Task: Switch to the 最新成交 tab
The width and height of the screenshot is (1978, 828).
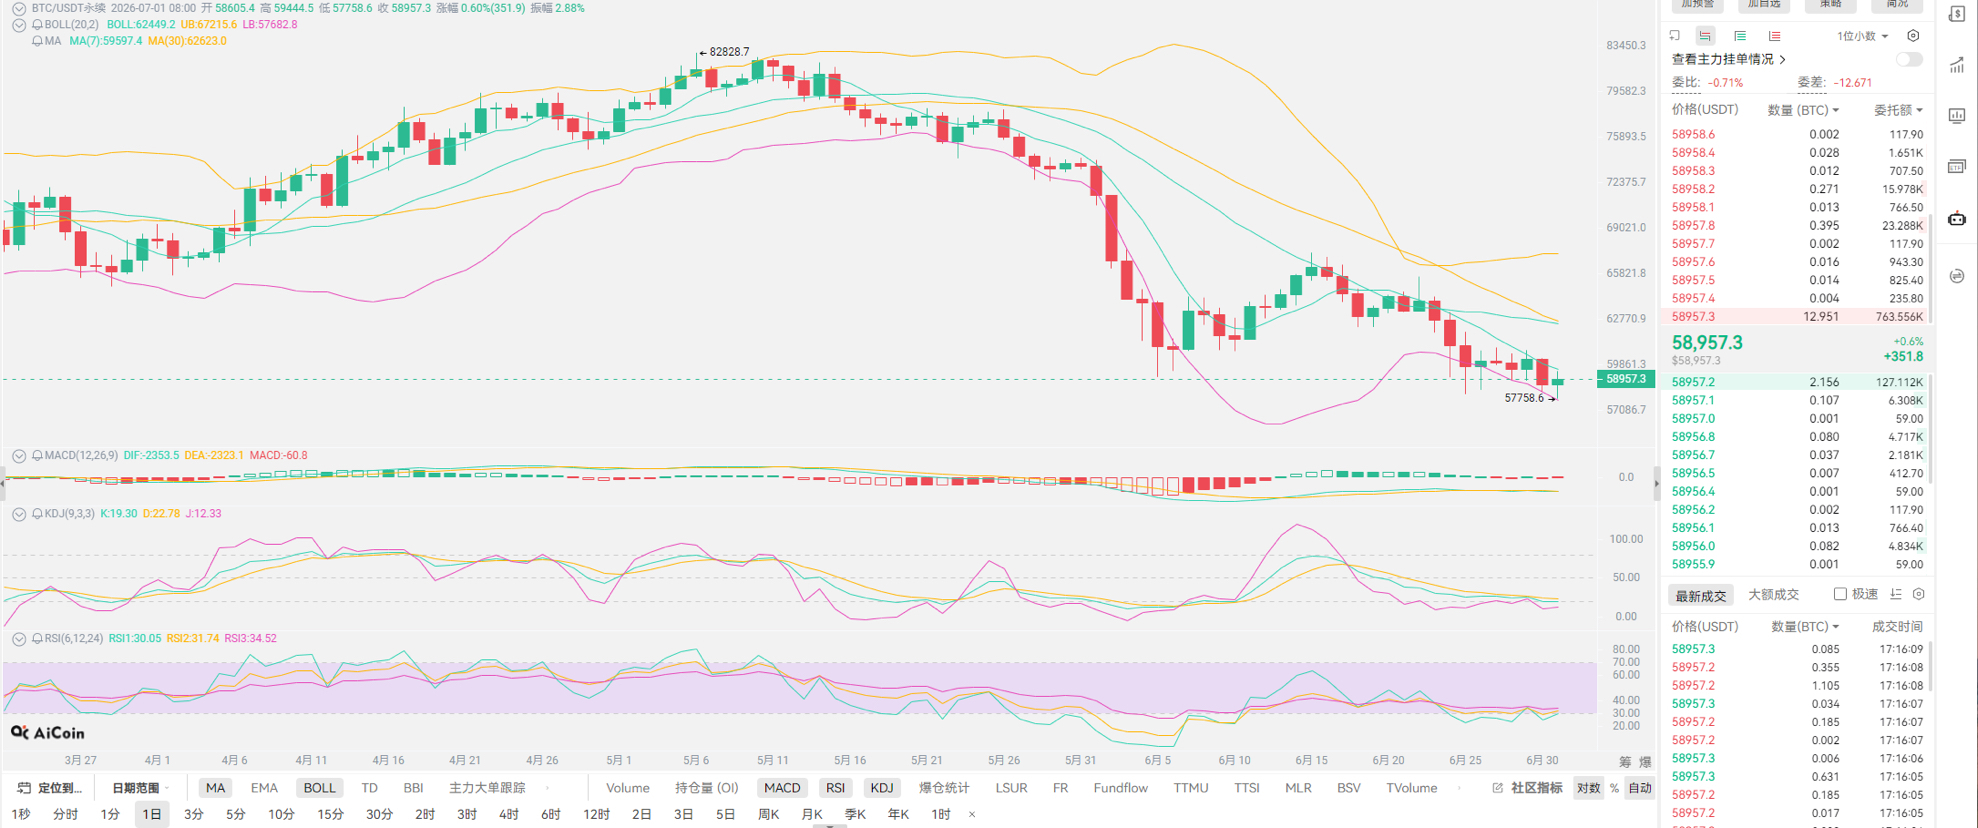Action: [1700, 595]
